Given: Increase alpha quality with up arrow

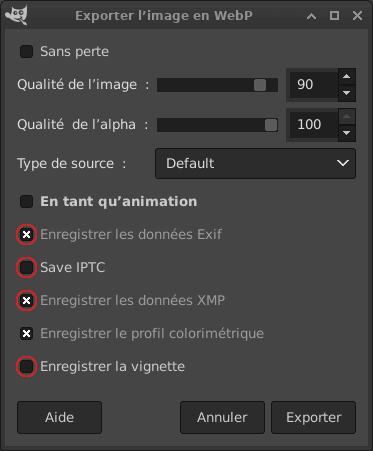Looking at the screenshot, I should pos(347,117).
